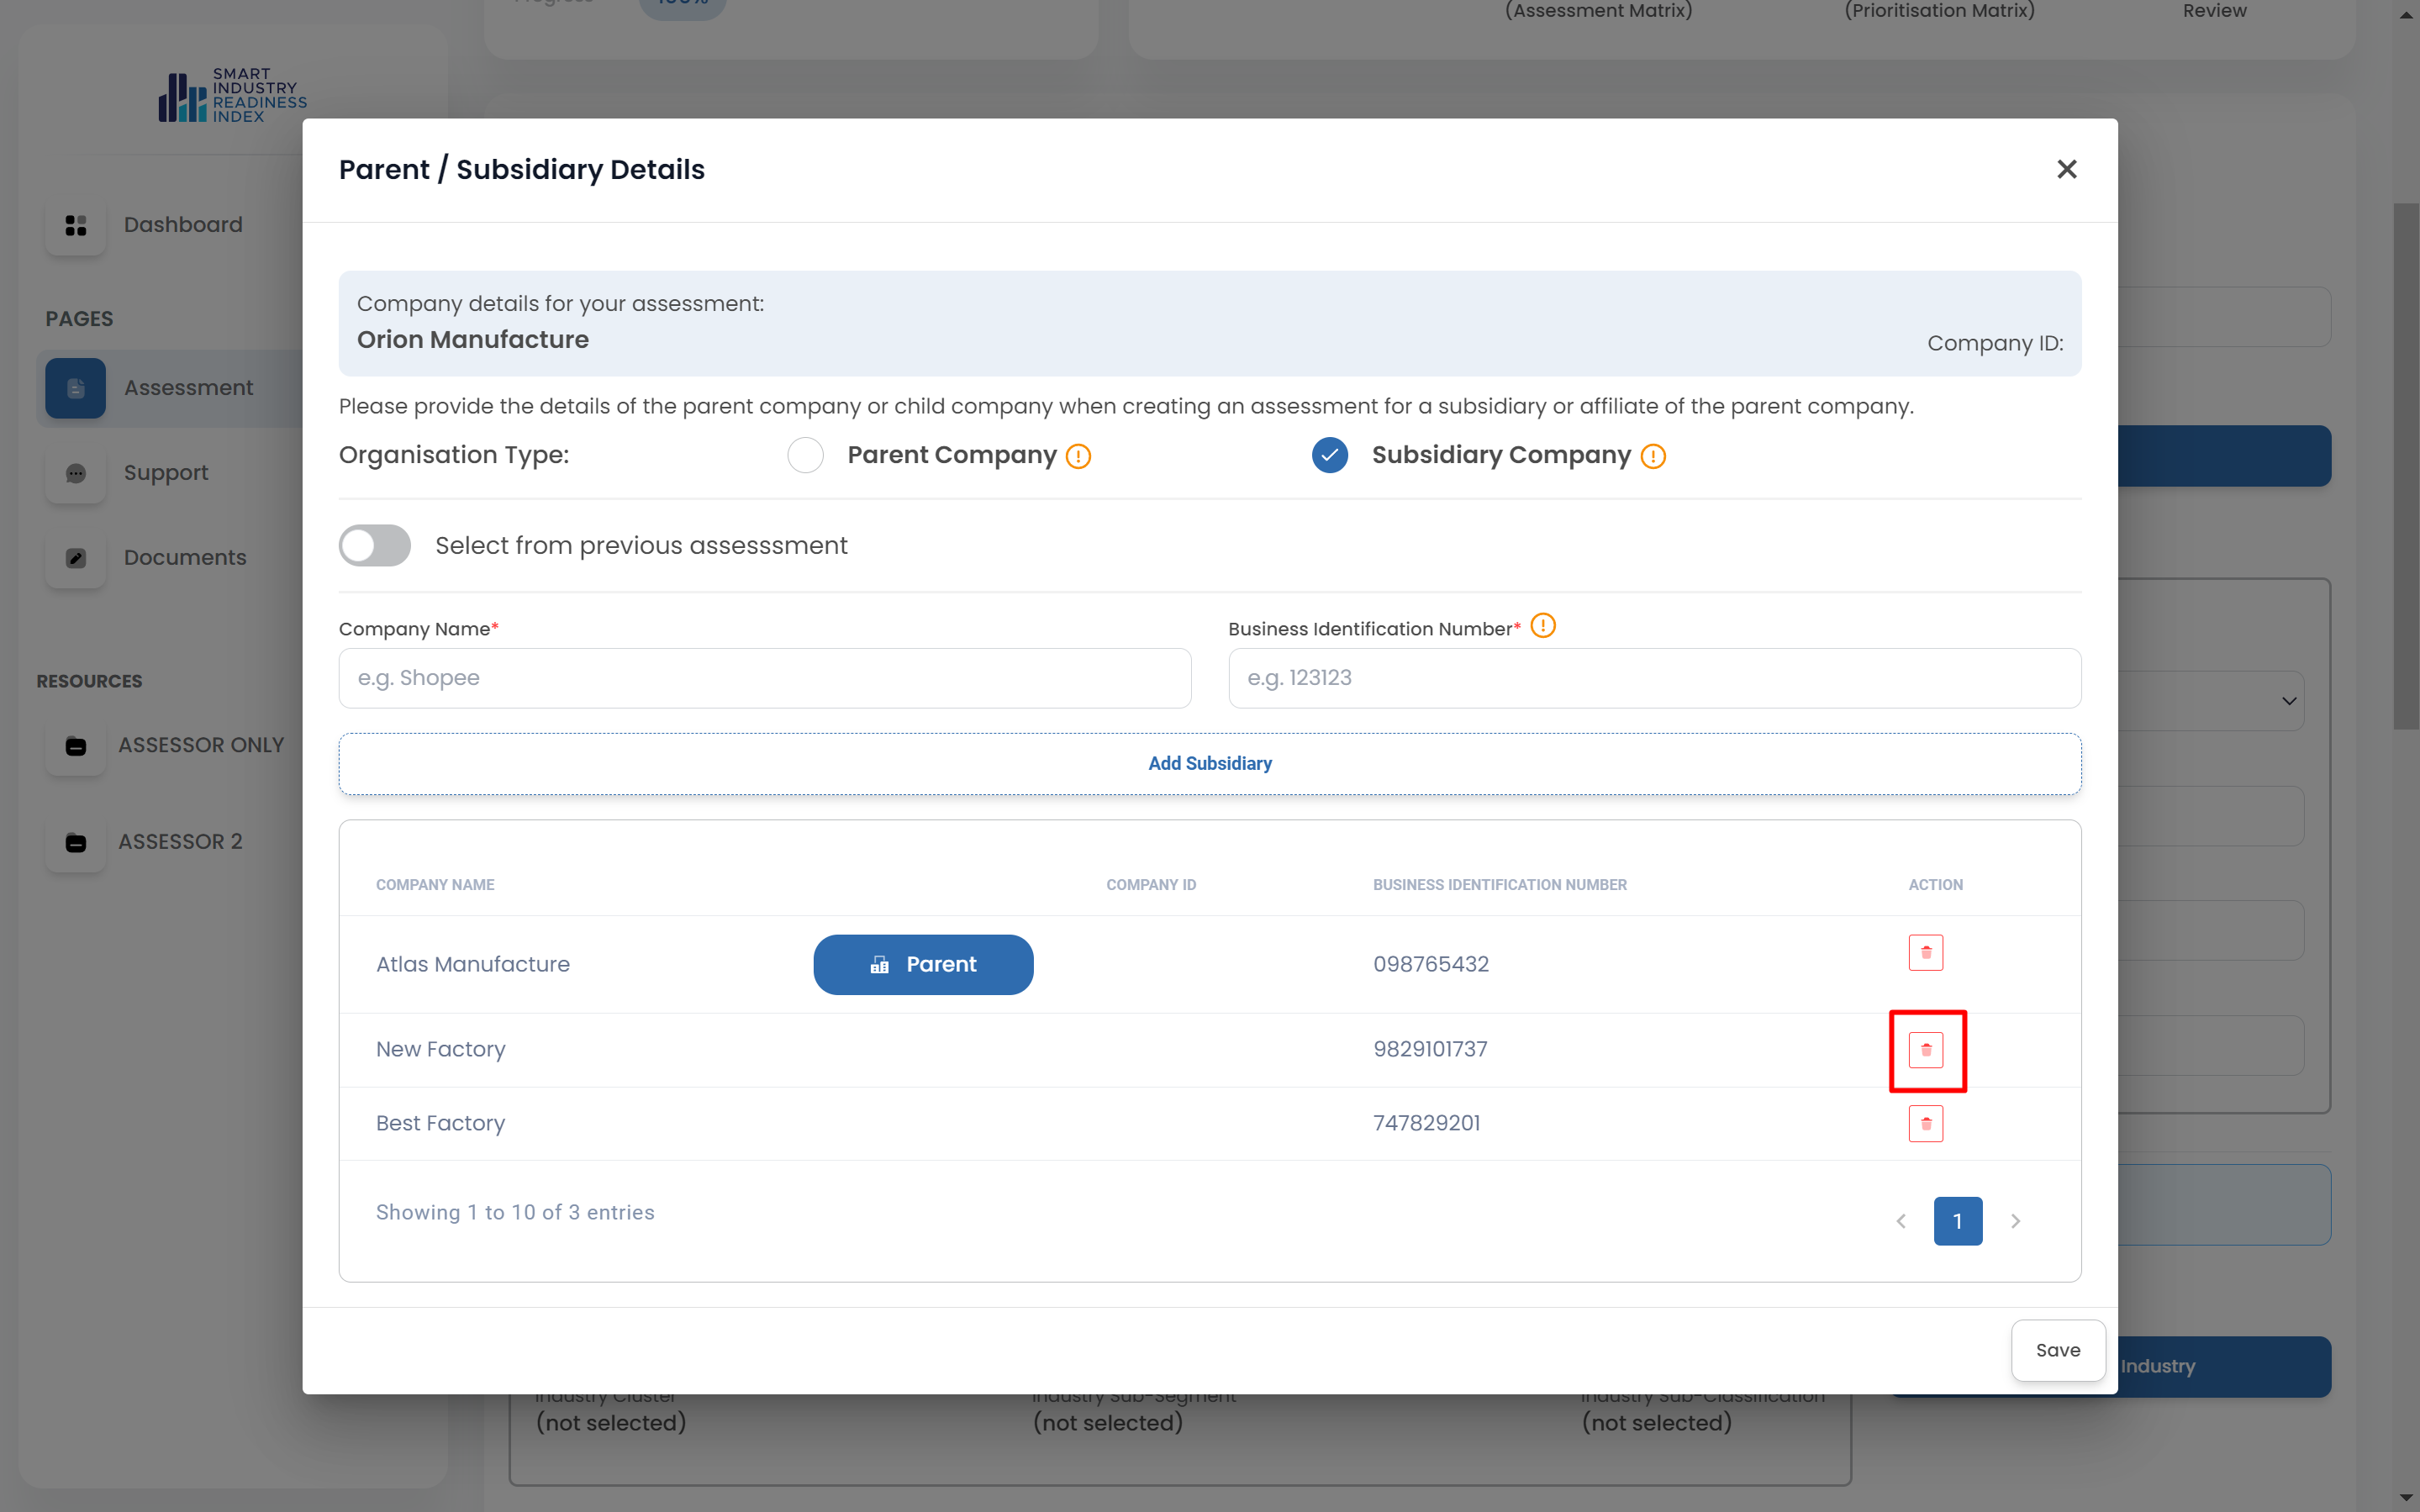The height and width of the screenshot is (1512, 2420).
Task: Select the Parent Company radio button
Action: pos(805,455)
